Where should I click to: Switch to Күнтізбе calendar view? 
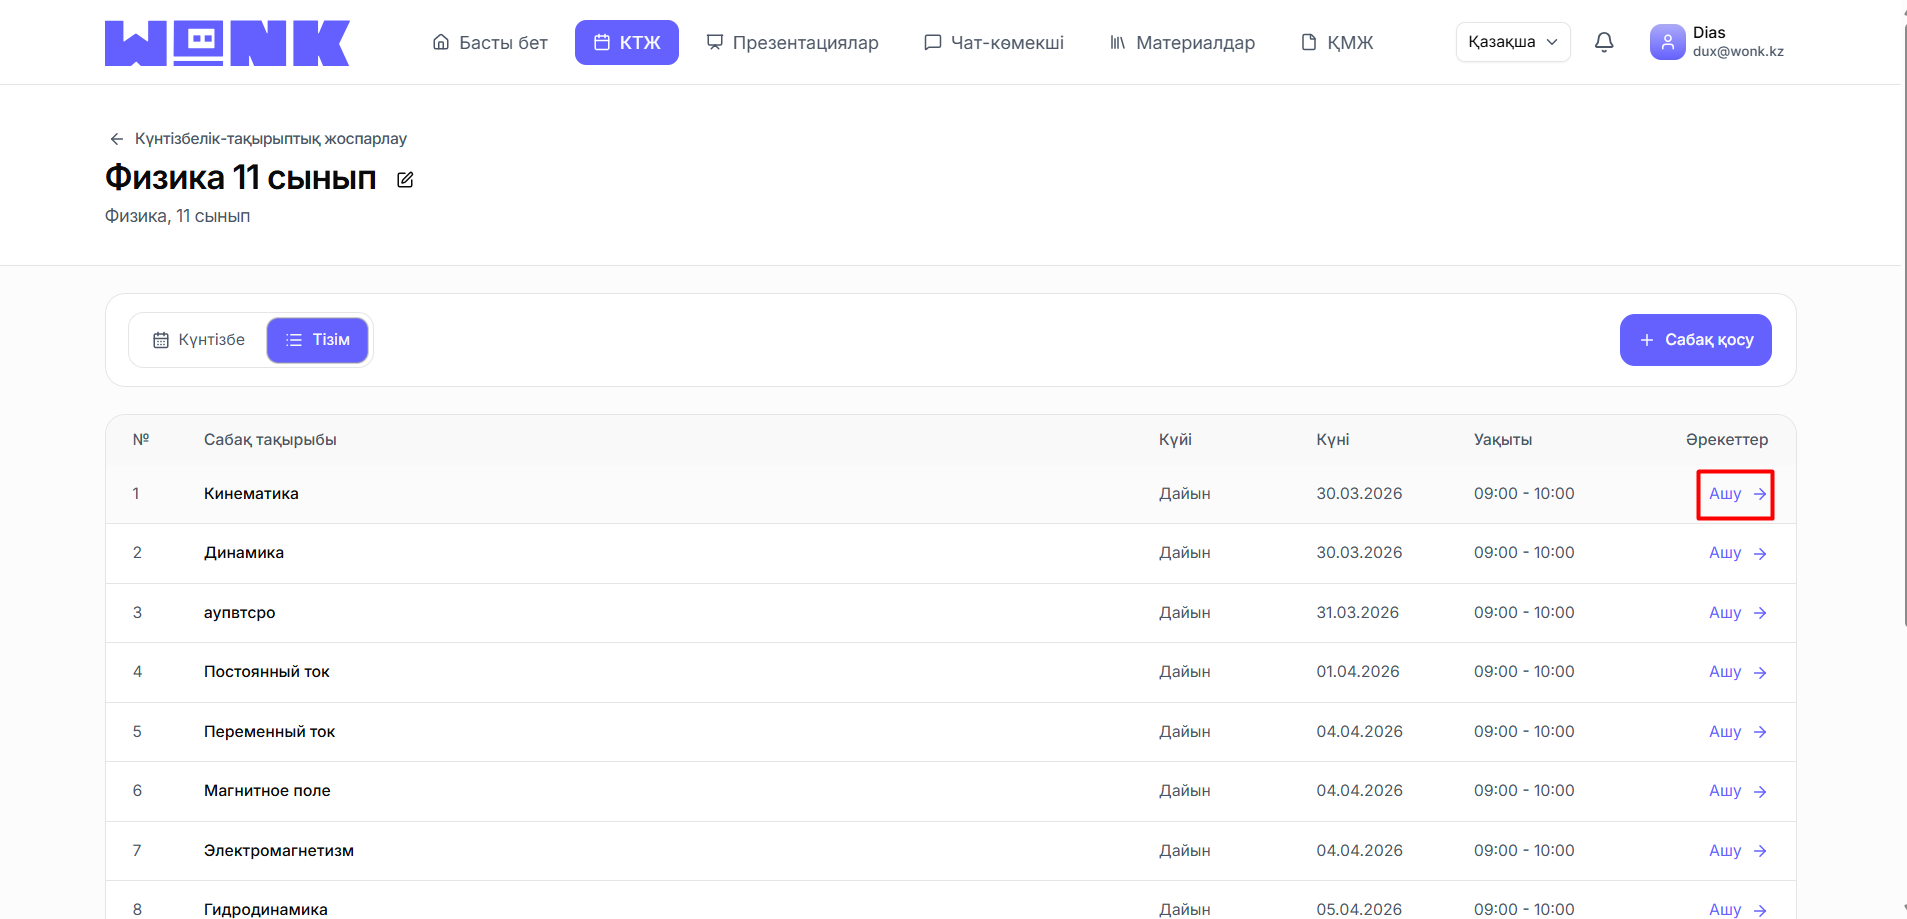[198, 340]
